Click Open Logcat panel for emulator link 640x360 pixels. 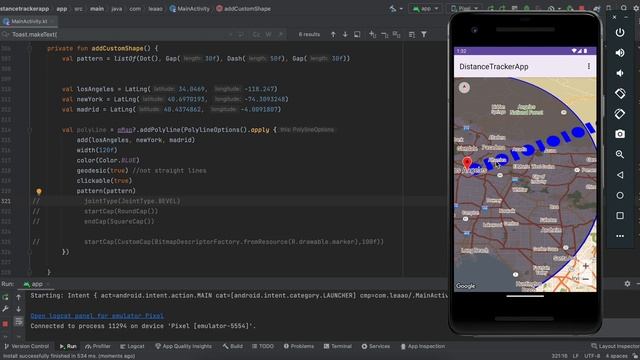click(x=97, y=316)
